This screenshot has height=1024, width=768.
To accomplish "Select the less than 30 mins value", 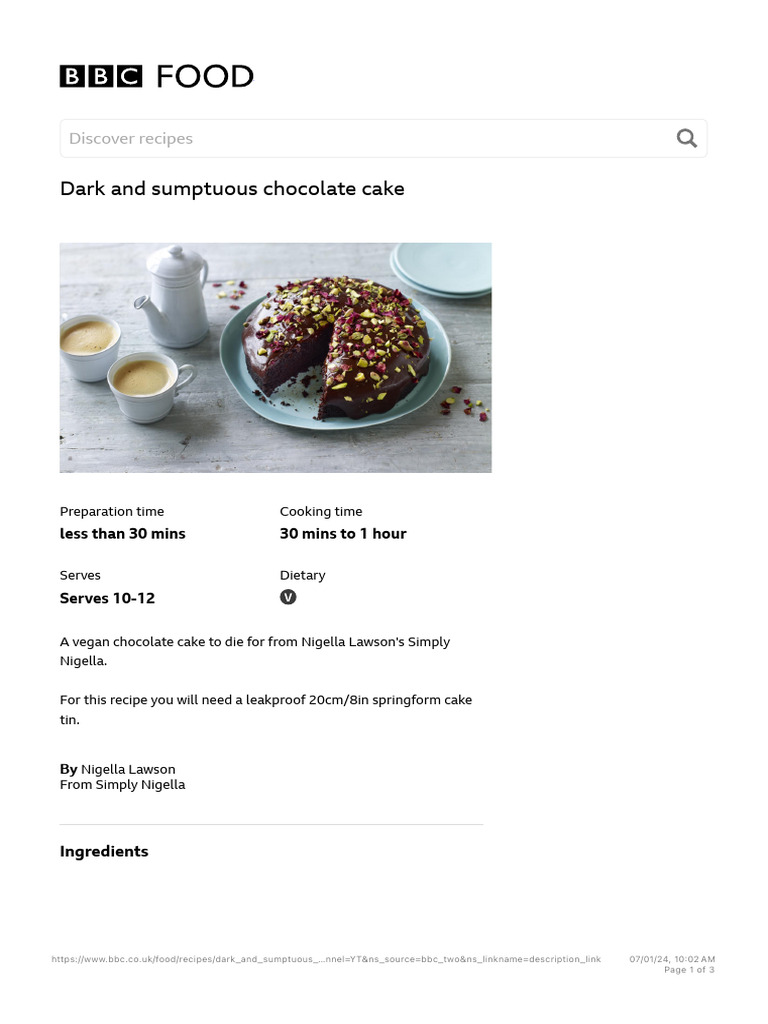I will (x=122, y=534).
